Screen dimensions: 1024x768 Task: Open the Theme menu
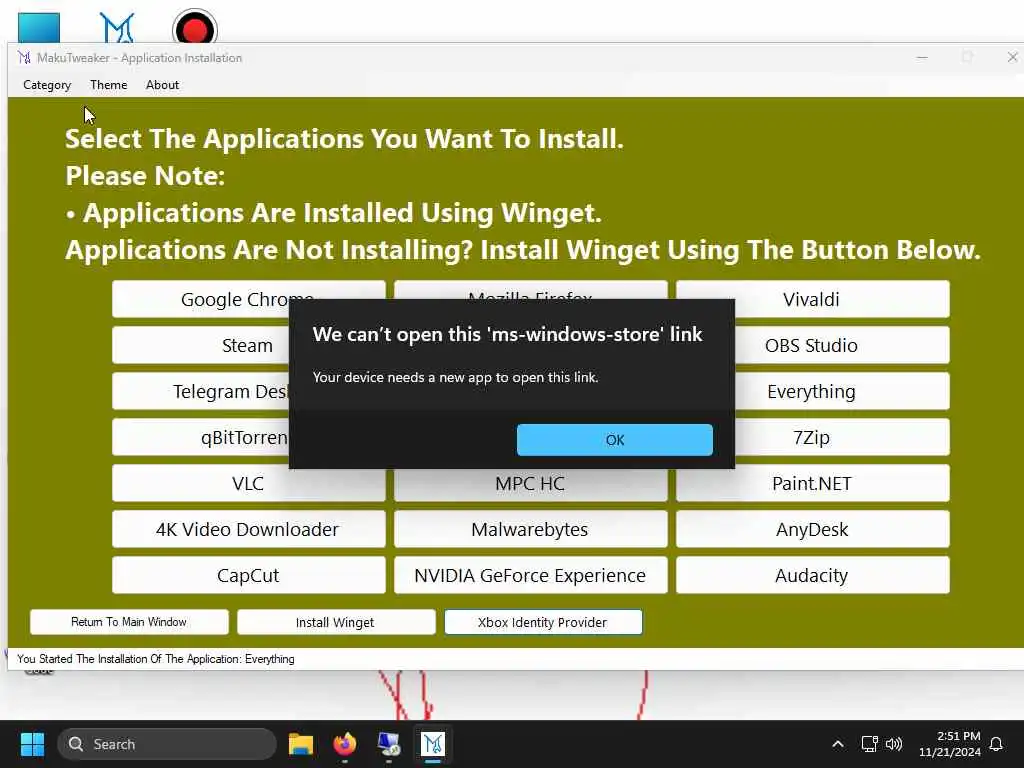pyautogui.click(x=108, y=85)
